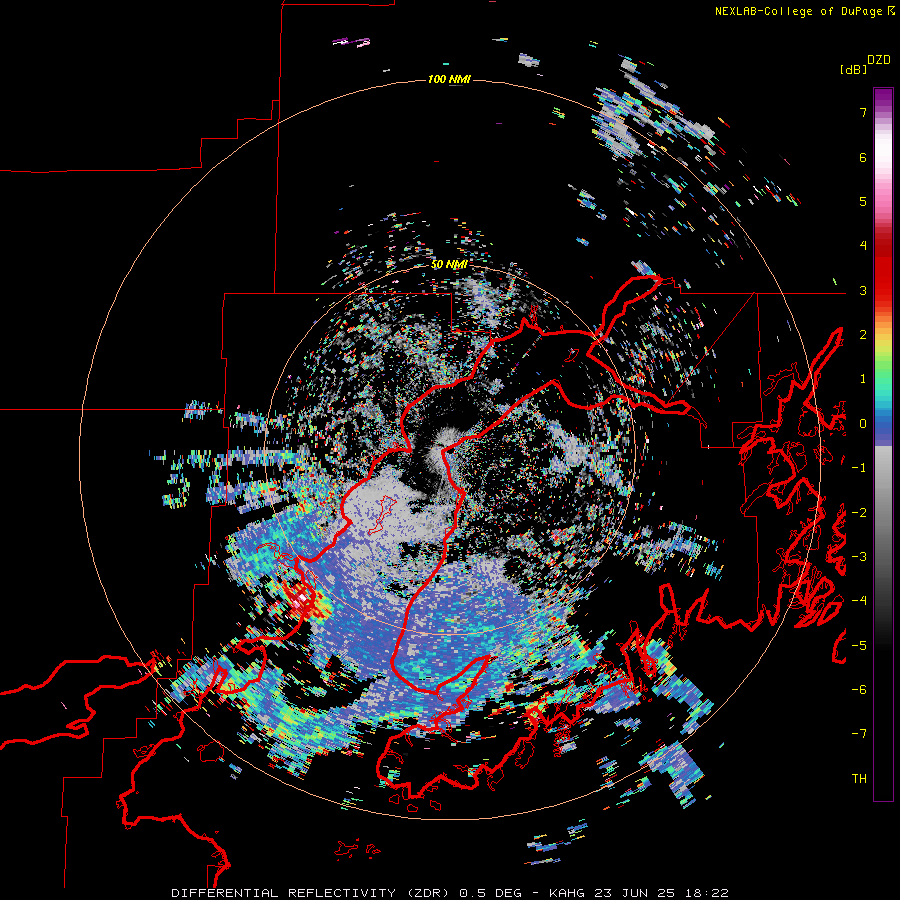The height and width of the screenshot is (900, 900).
Task: Click the 7 value on color scale
Action: click(863, 112)
